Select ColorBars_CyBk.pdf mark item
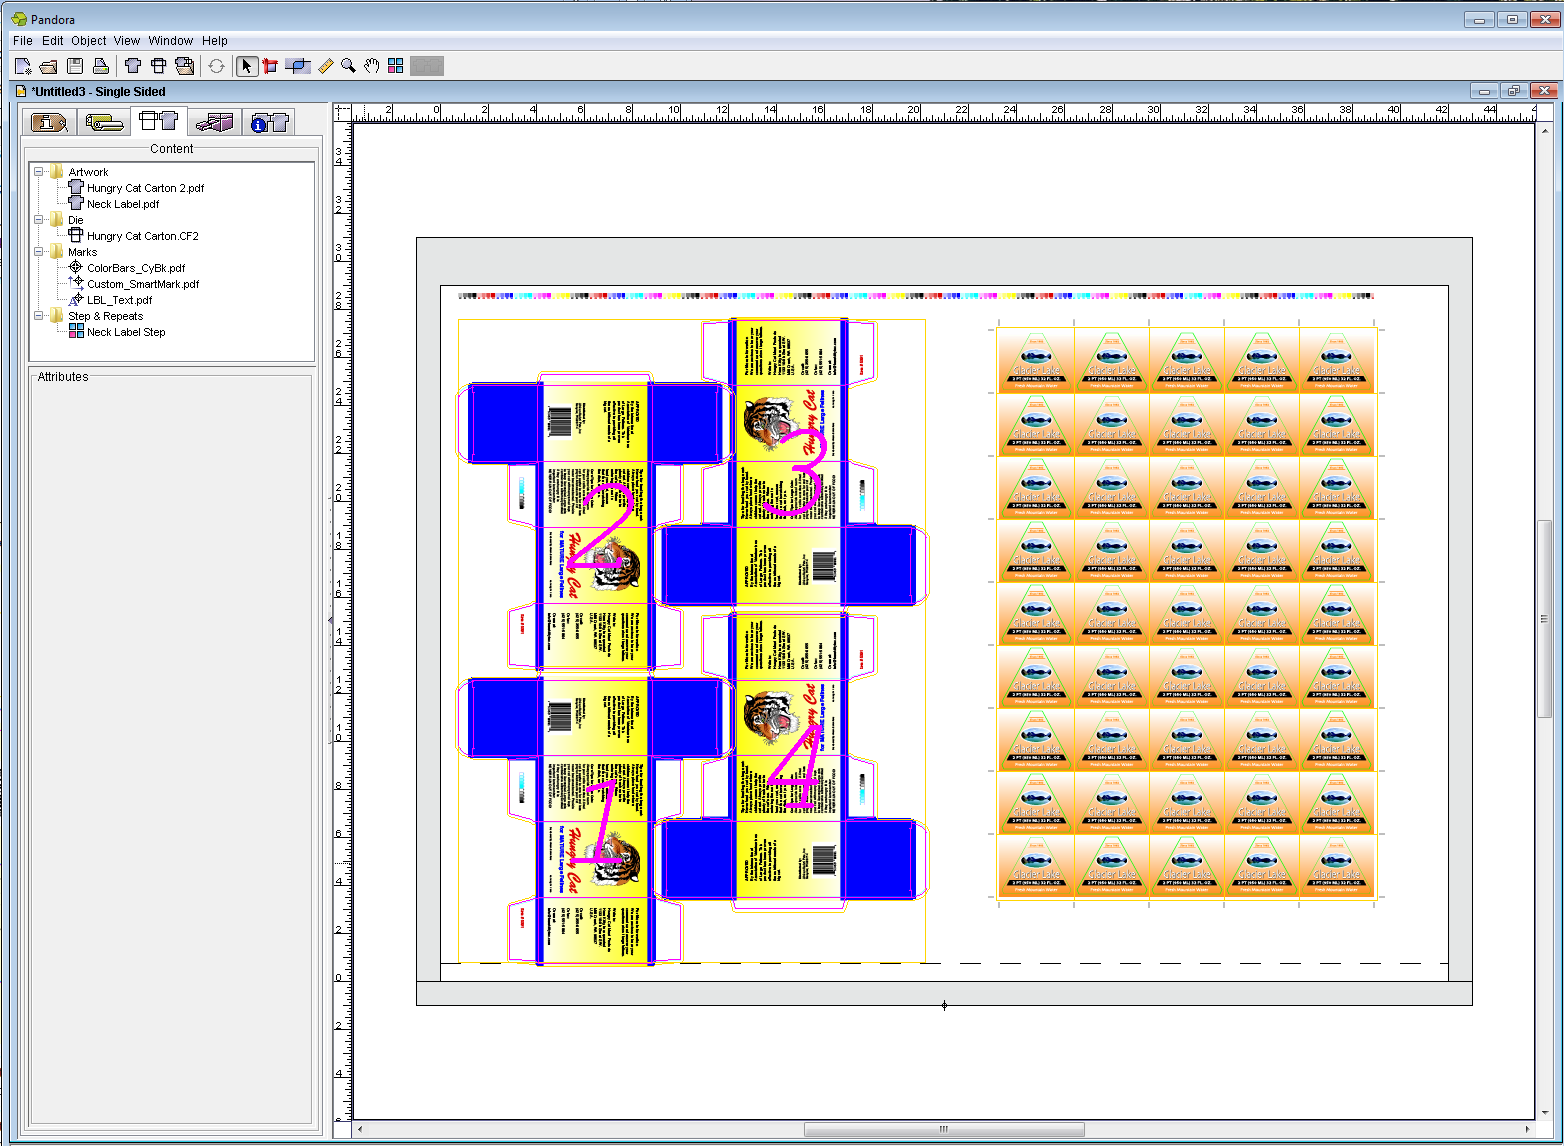The image size is (1564, 1146). (x=136, y=268)
